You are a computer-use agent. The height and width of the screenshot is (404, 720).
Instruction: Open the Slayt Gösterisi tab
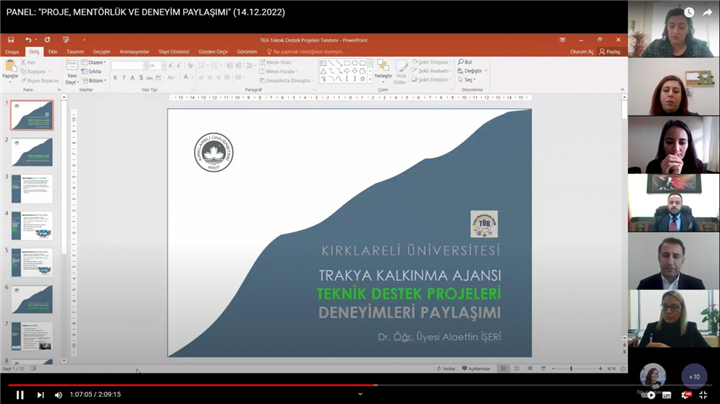pyautogui.click(x=174, y=52)
